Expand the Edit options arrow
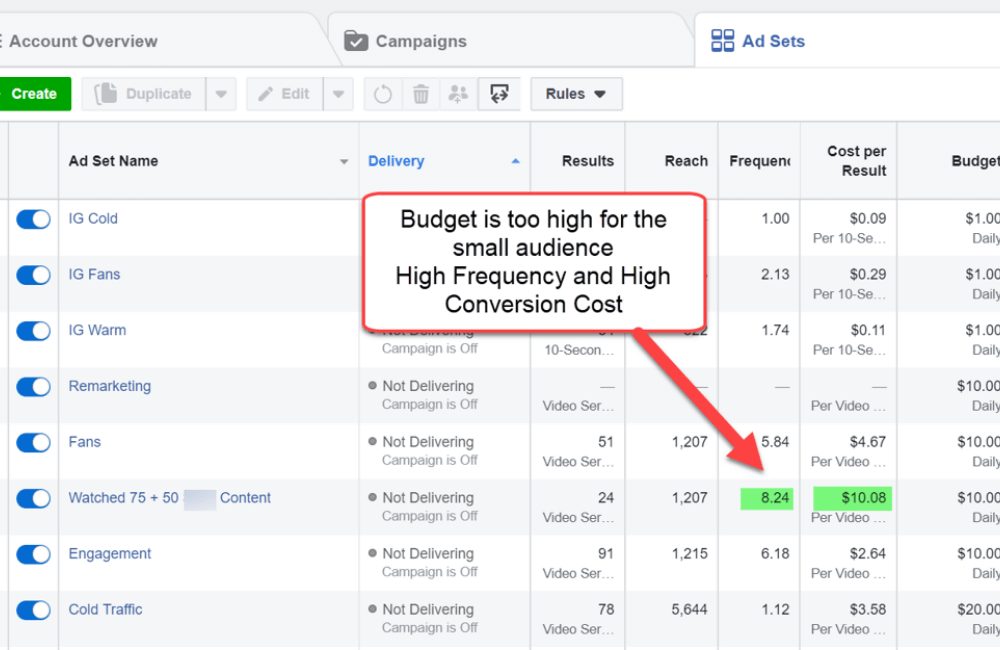This screenshot has width=1000, height=650. [339, 94]
